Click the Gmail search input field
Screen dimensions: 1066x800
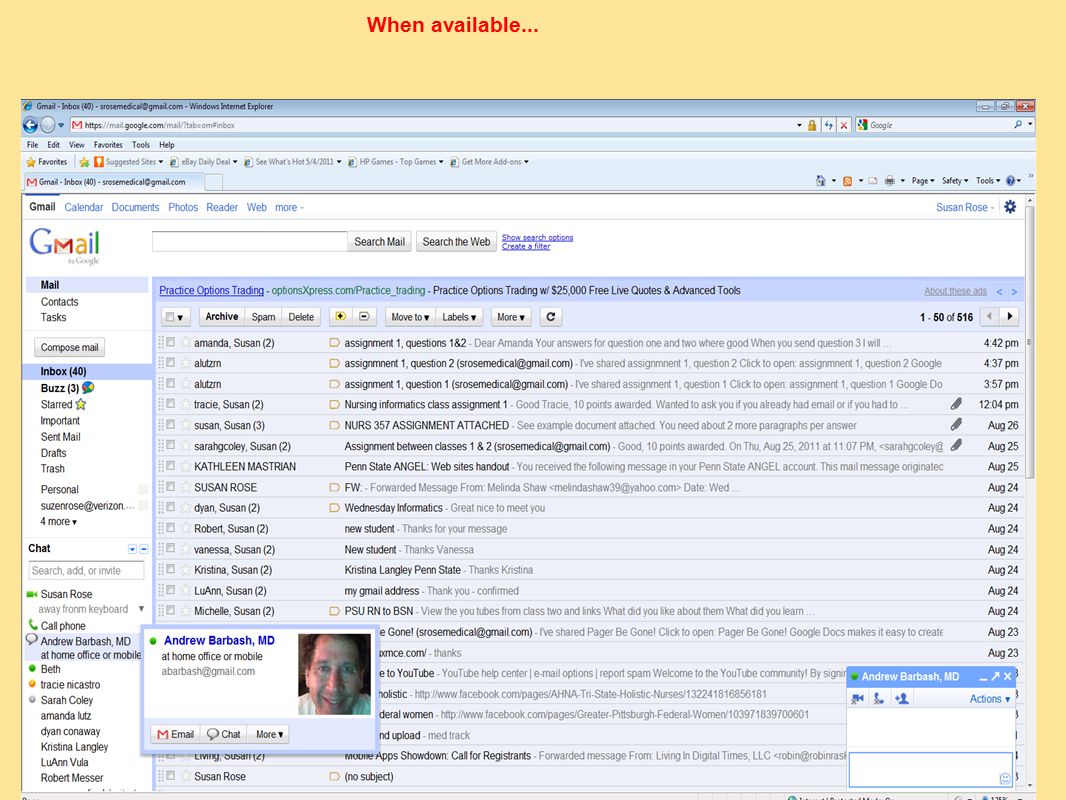coord(250,241)
